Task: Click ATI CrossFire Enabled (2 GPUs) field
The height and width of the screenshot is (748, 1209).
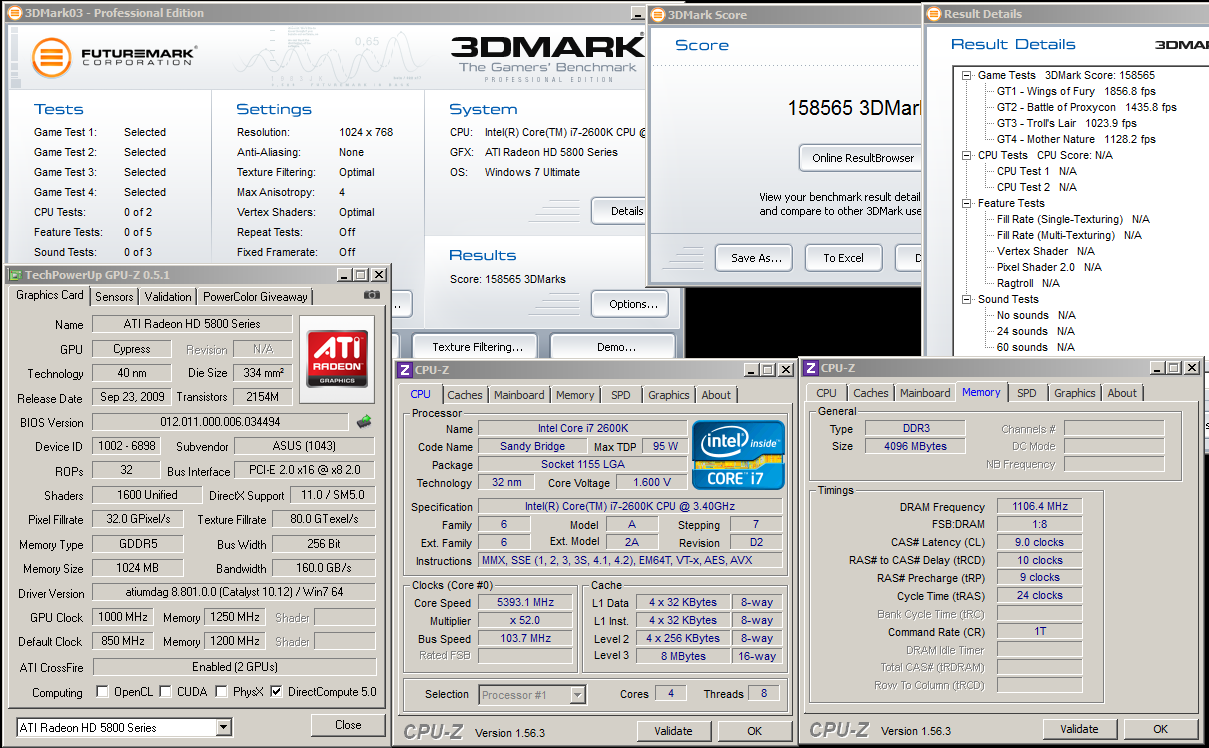Action: click(234, 666)
